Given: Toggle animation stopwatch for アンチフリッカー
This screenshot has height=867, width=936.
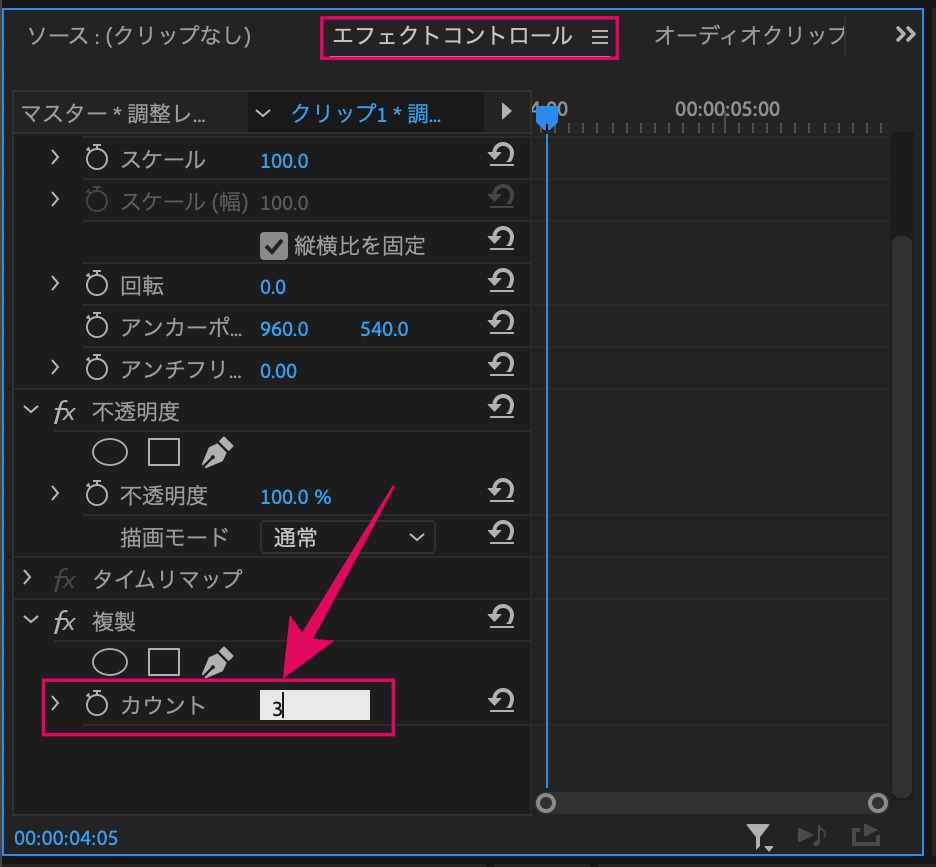Looking at the screenshot, I should click(x=97, y=368).
